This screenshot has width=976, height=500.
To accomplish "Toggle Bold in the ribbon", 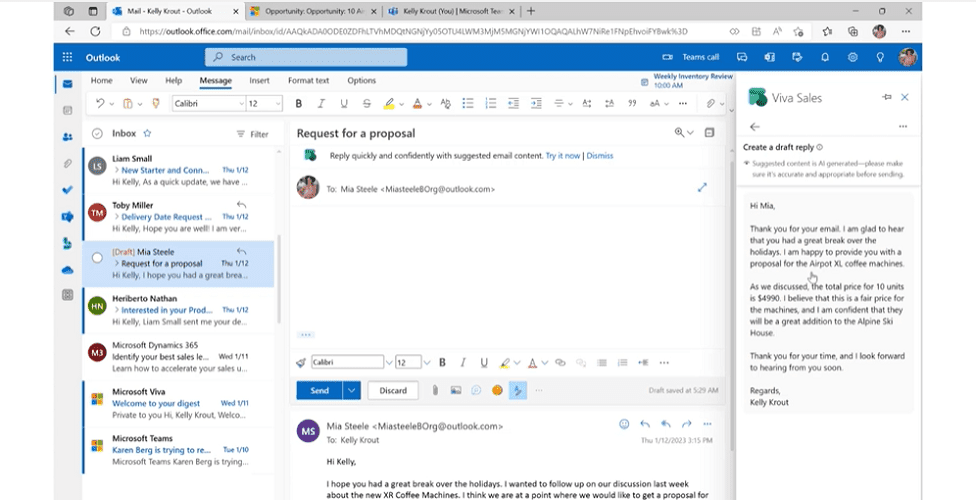I will click(299, 104).
